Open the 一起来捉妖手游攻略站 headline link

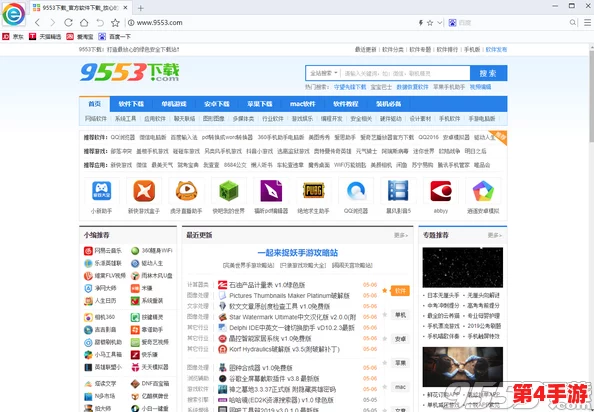(x=297, y=253)
